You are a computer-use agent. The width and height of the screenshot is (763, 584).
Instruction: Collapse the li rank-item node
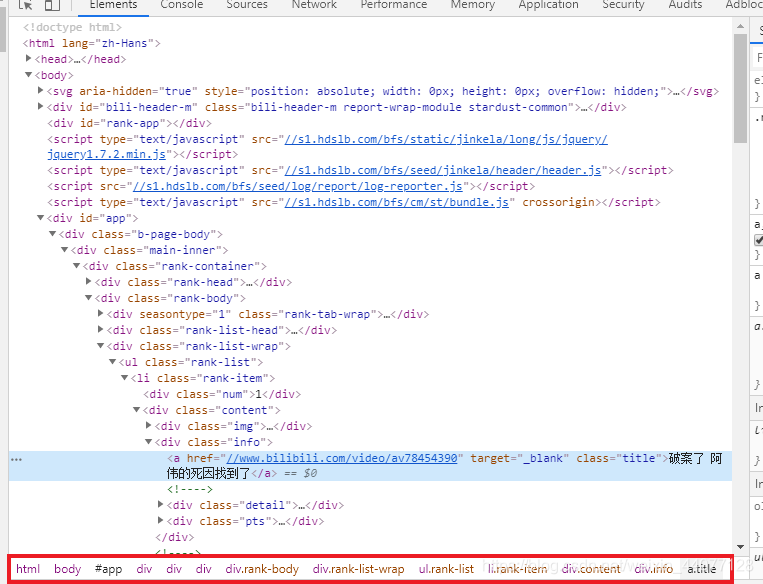coord(125,378)
